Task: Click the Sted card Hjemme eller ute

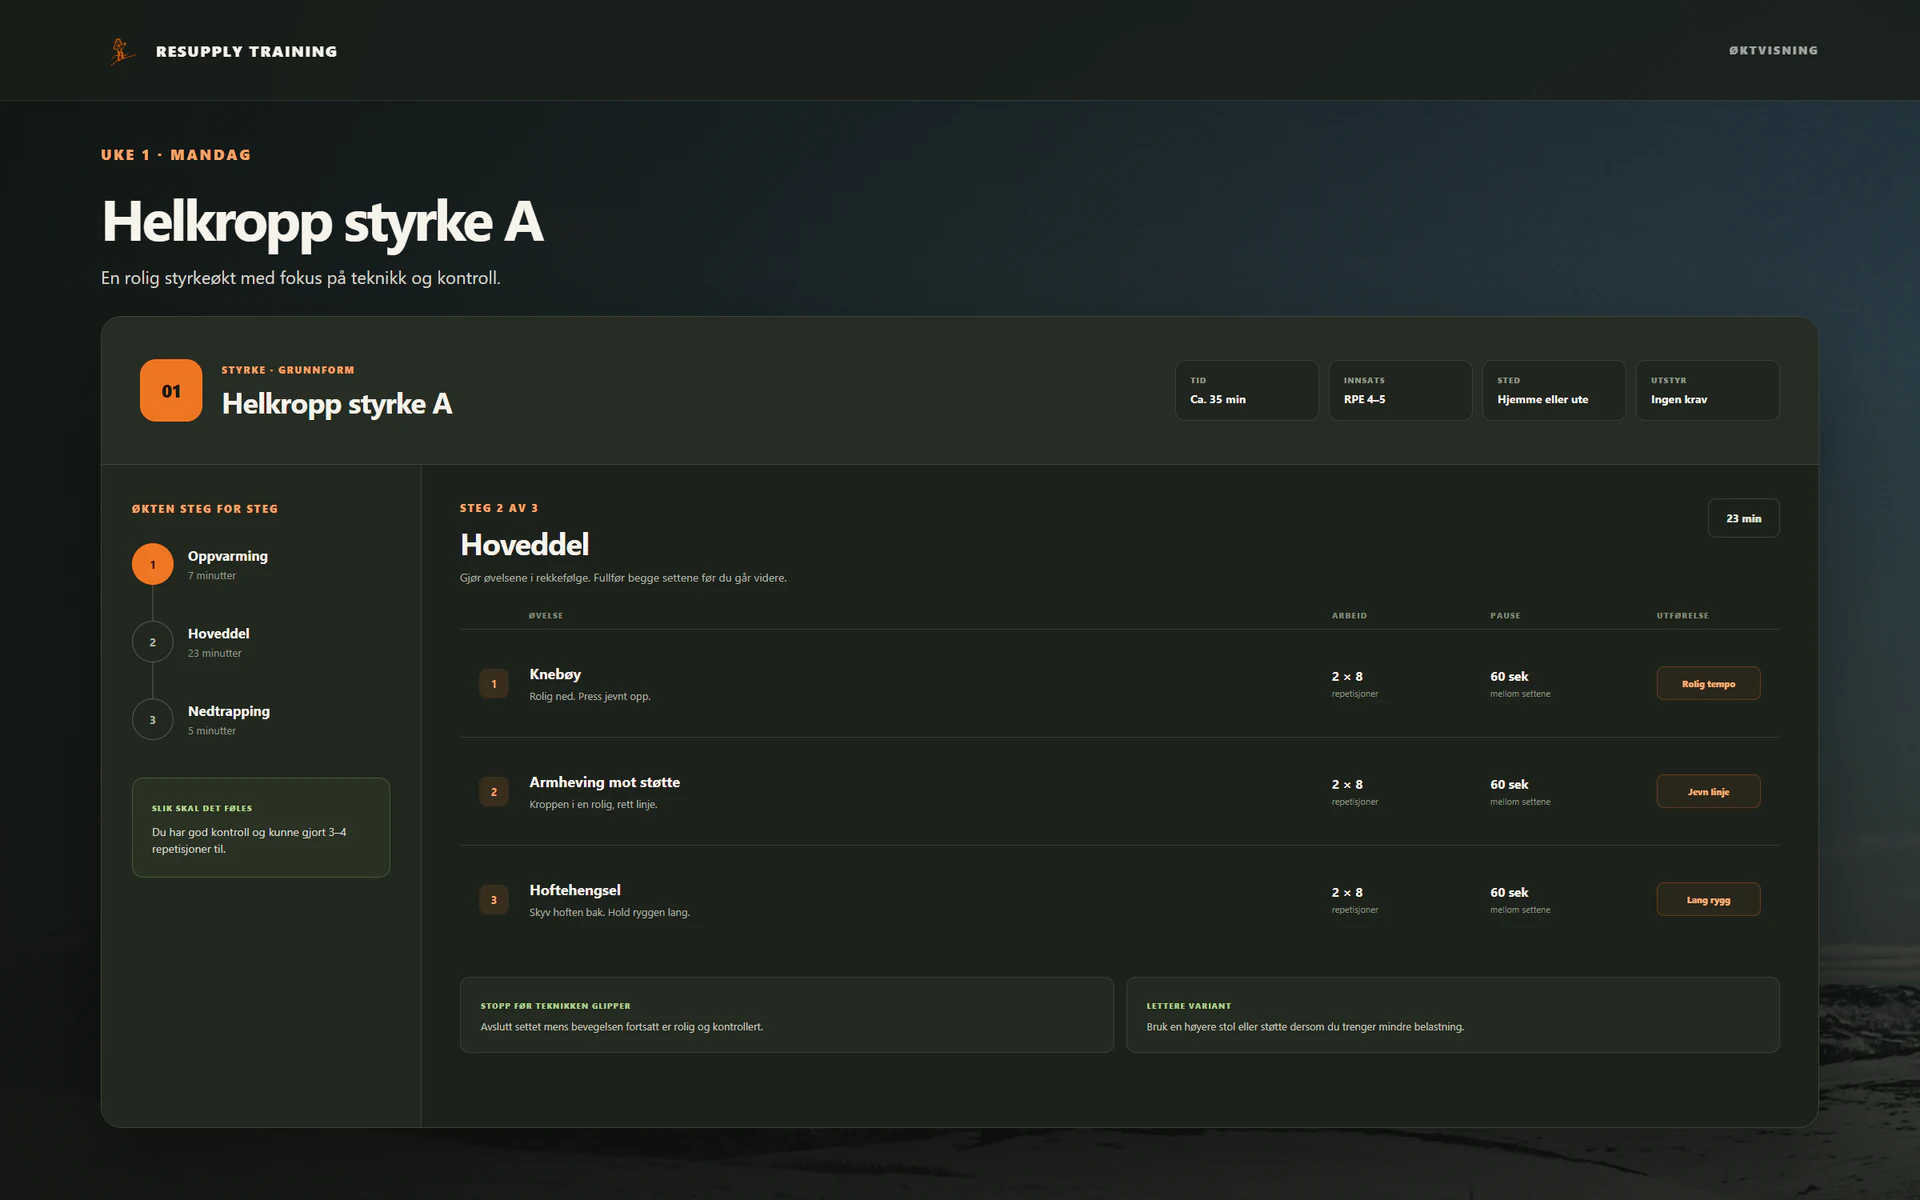Action: tap(1554, 391)
